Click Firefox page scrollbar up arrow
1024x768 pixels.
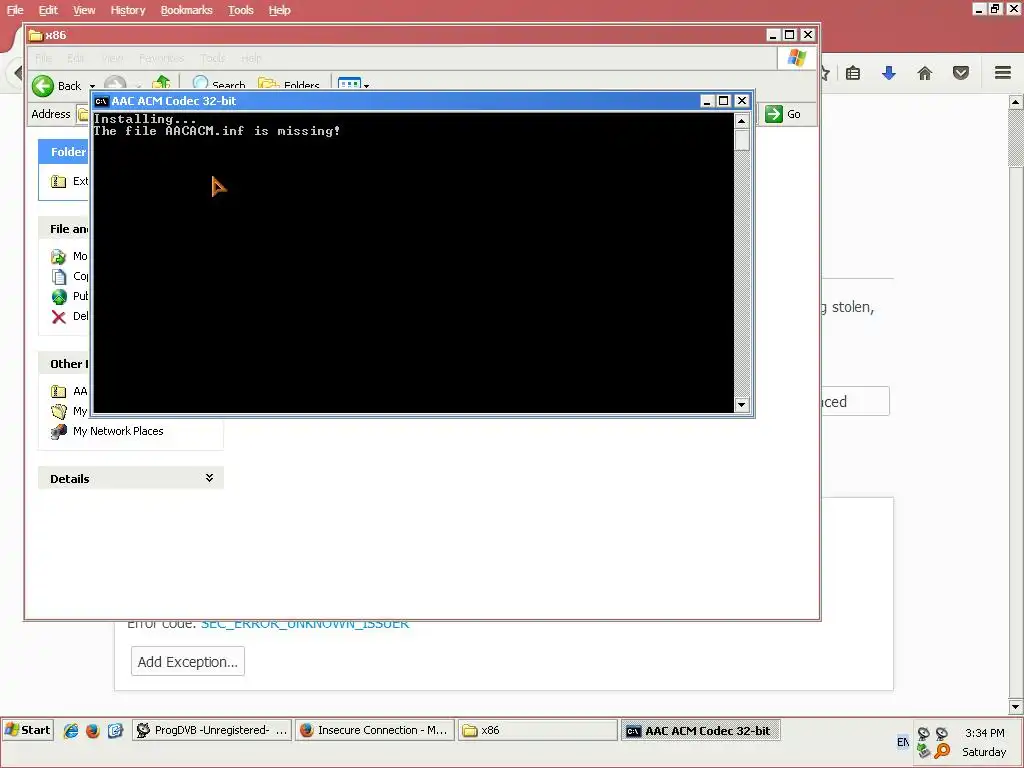point(1016,101)
